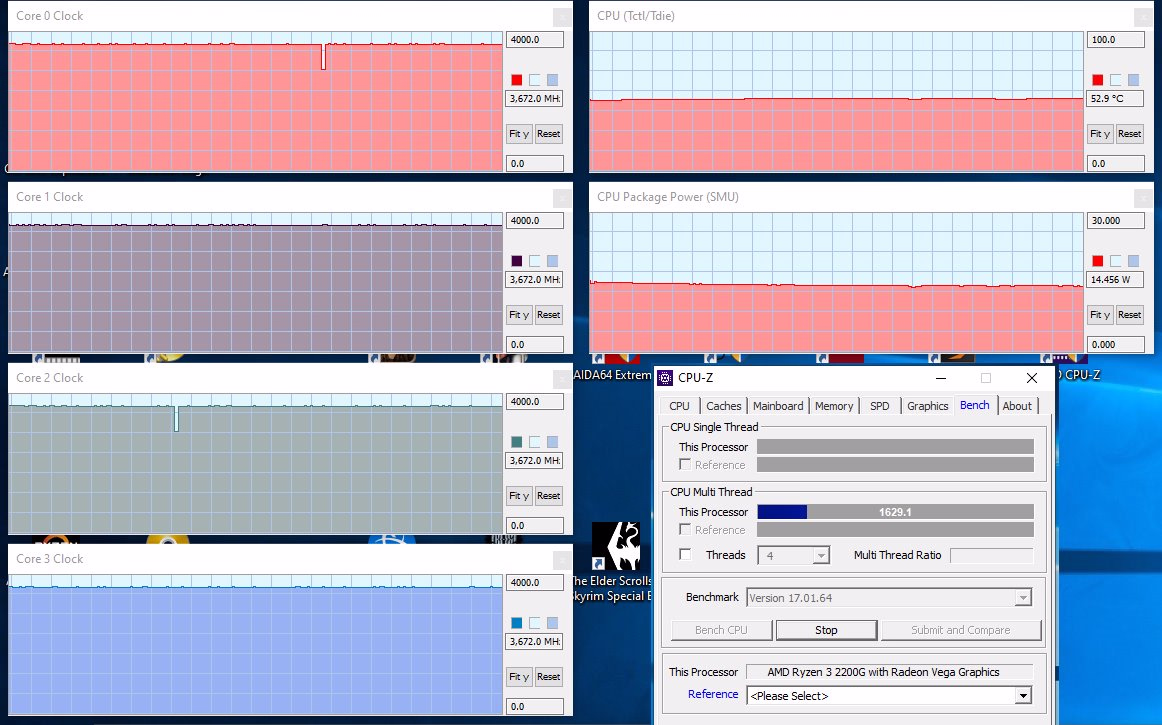This screenshot has width=1162, height=725.
Task: Click the red swatch in Core 0 Clock
Action: [517, 80]
